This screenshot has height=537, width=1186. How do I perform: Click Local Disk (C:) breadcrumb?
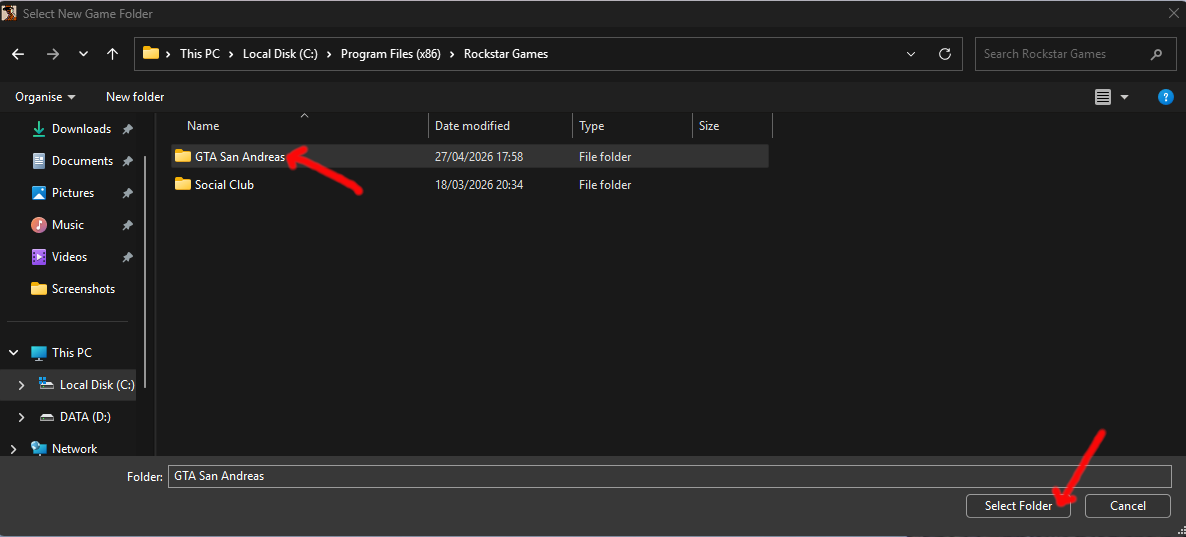click(280, 54)
